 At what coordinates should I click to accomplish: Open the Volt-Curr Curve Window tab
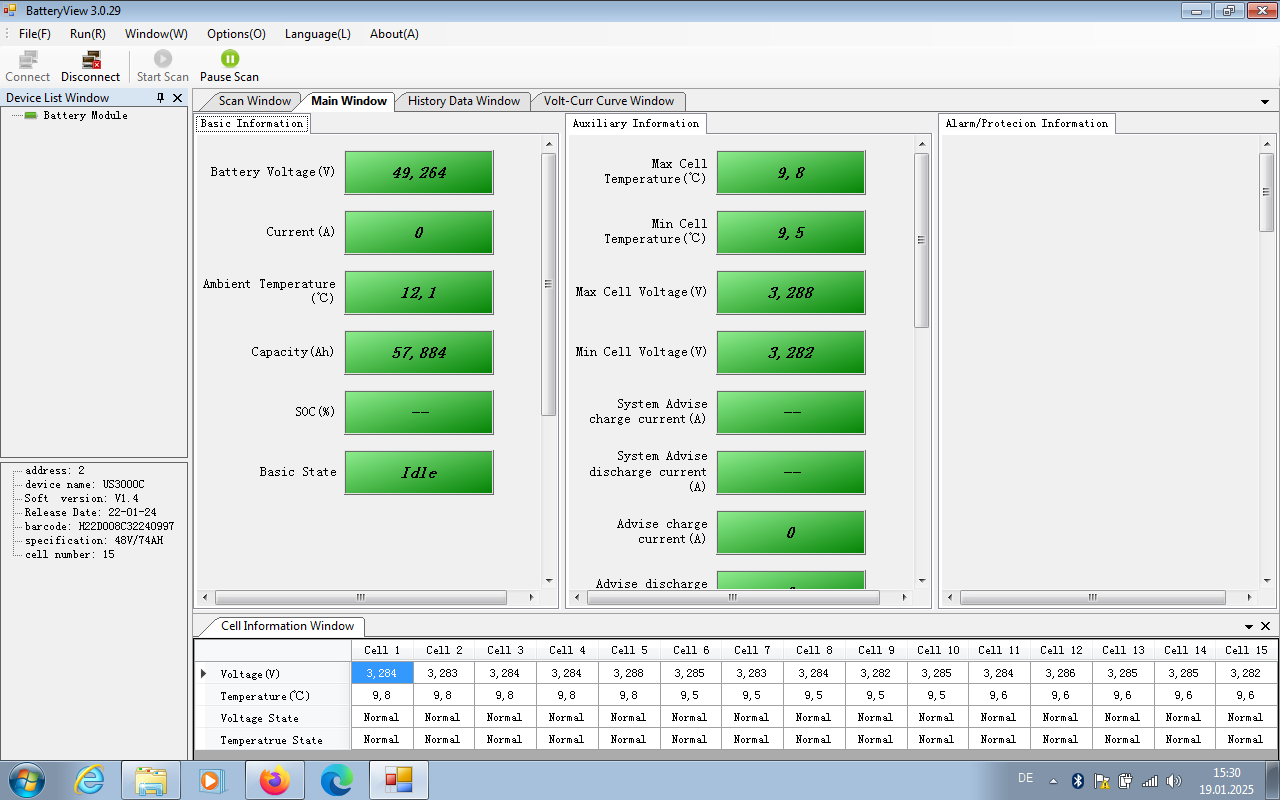[x=608, y=101]
